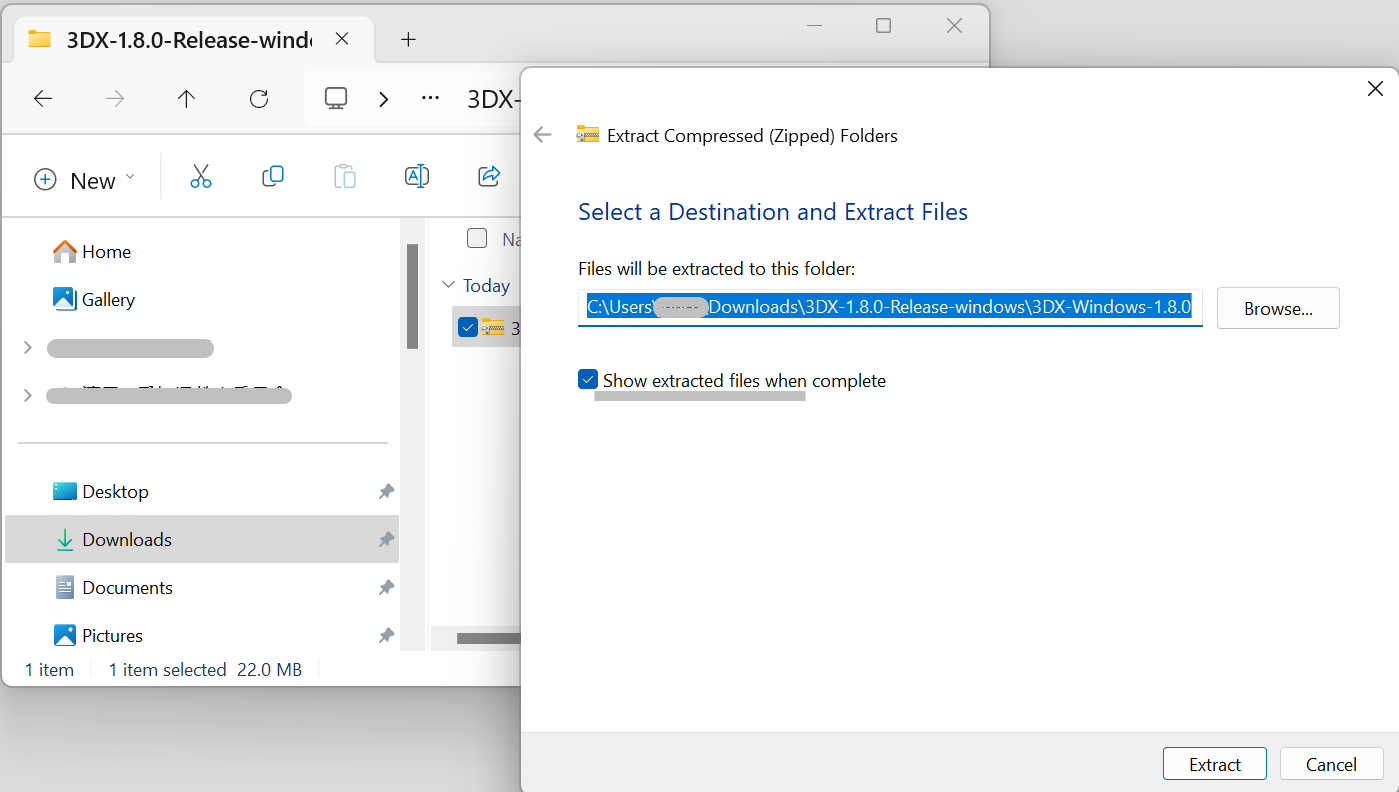Refresh the Downloads folder view
This screenshot has height=792, width=1399.
(259, 98)
